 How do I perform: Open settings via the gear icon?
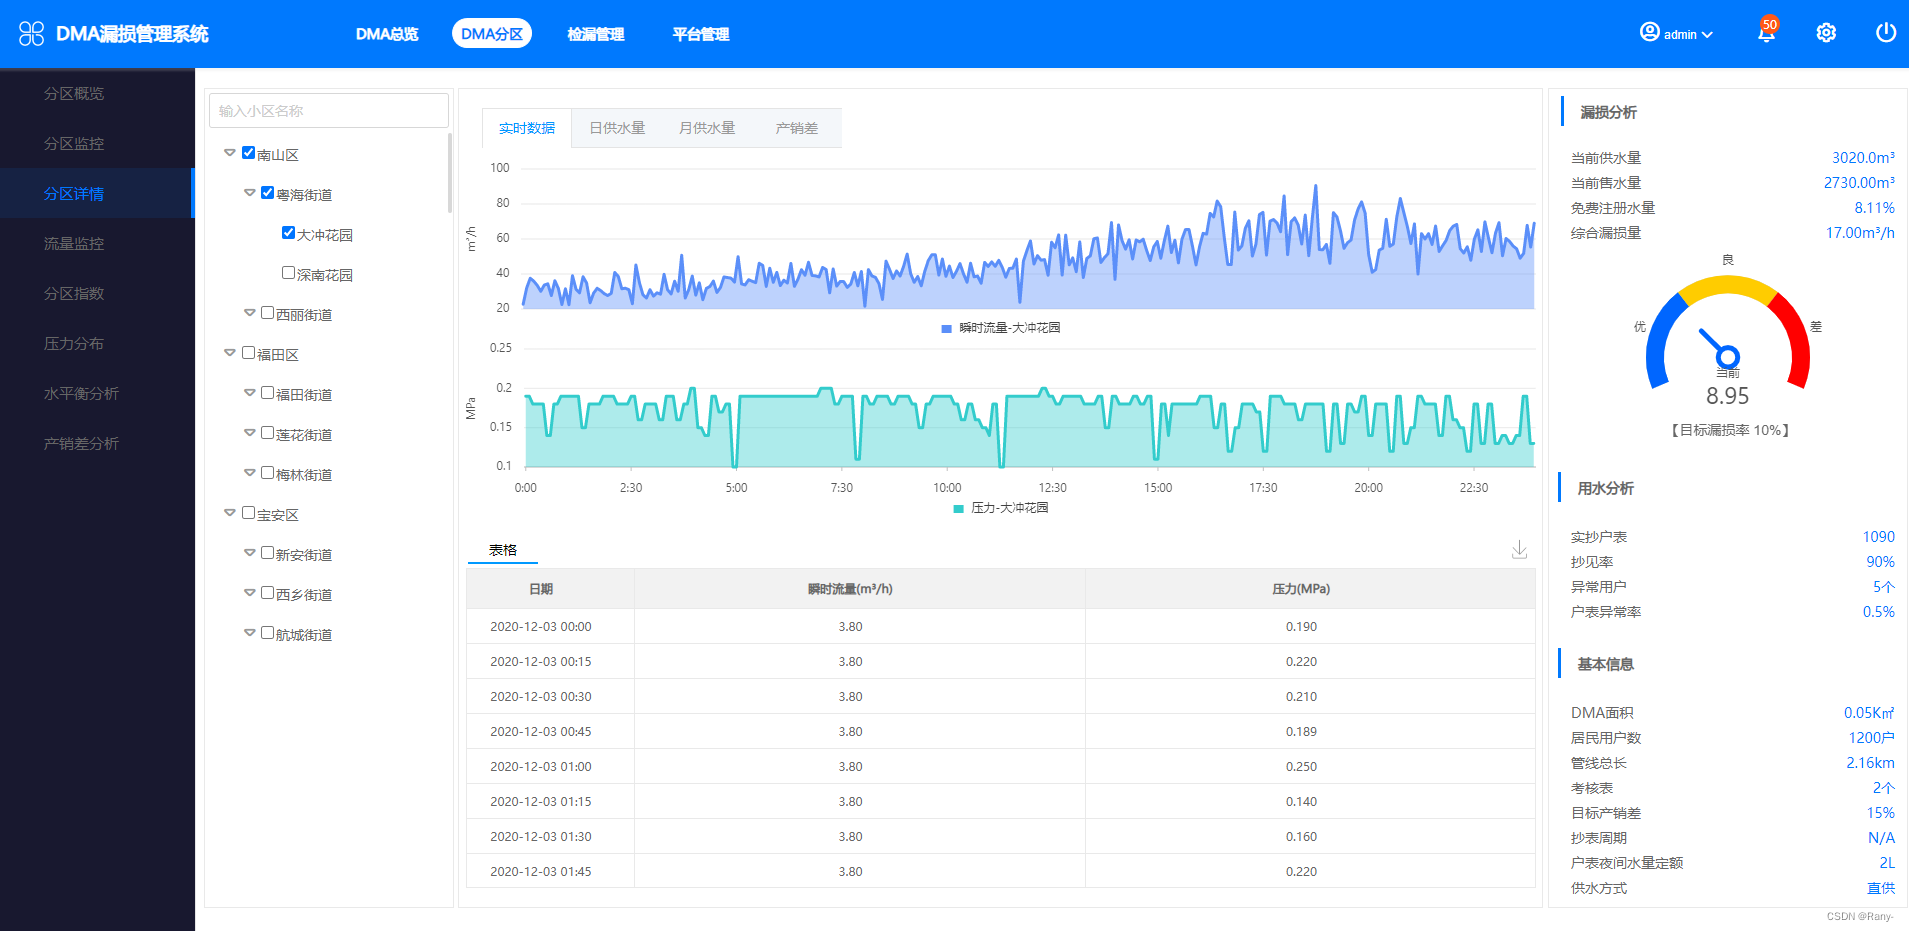(x=1826, y=33)
